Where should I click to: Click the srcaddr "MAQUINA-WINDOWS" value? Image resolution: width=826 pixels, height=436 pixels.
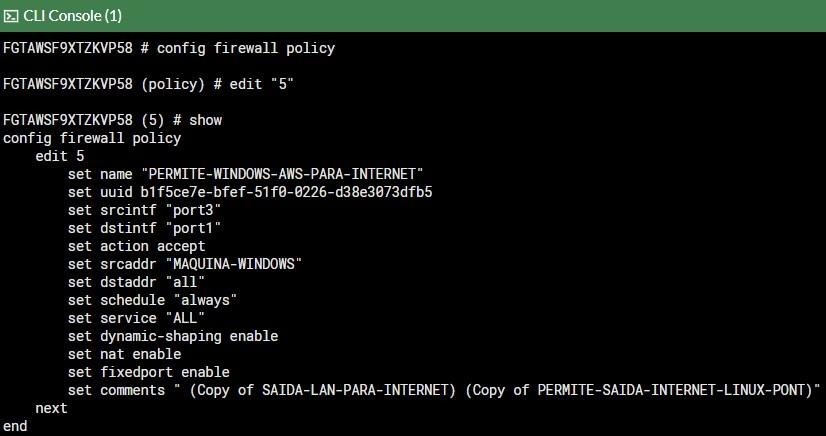223,264
